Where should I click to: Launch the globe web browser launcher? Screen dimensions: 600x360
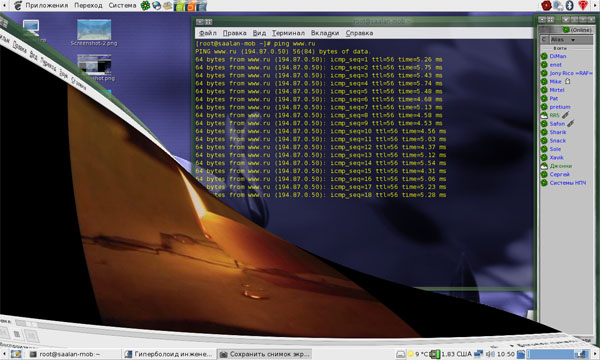157,5
